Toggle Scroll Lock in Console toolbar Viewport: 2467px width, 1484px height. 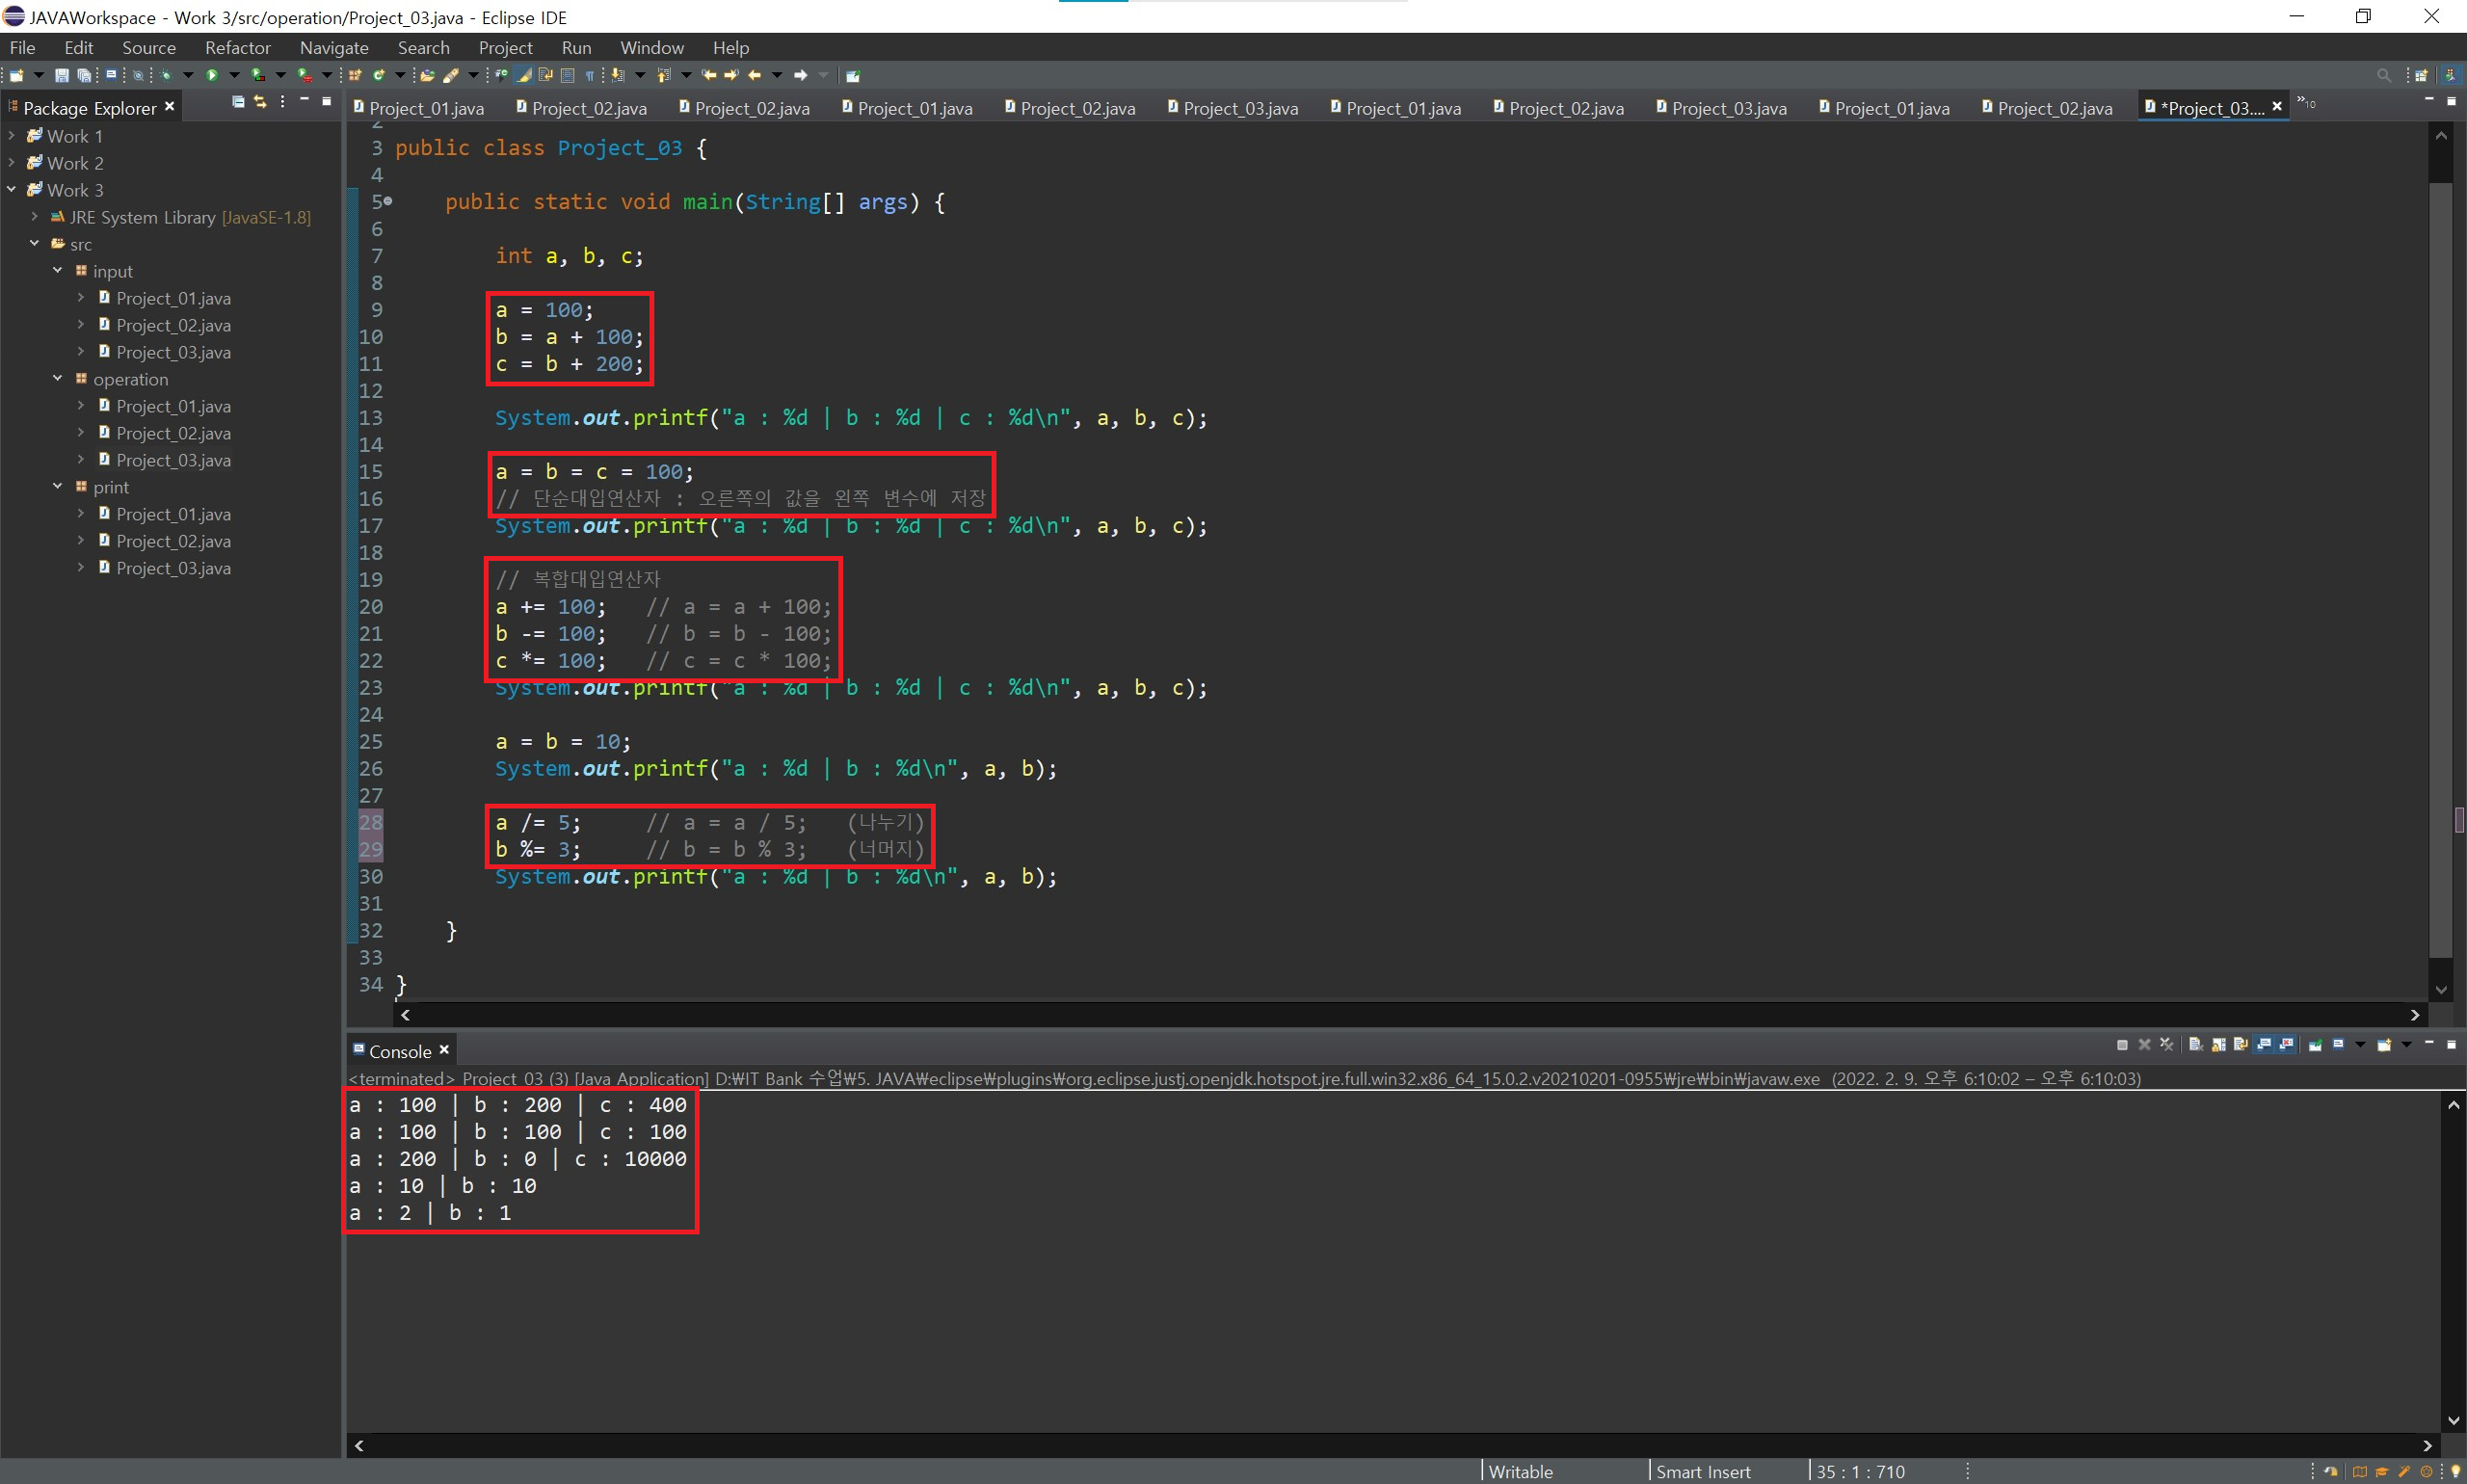[2218, 1045]
